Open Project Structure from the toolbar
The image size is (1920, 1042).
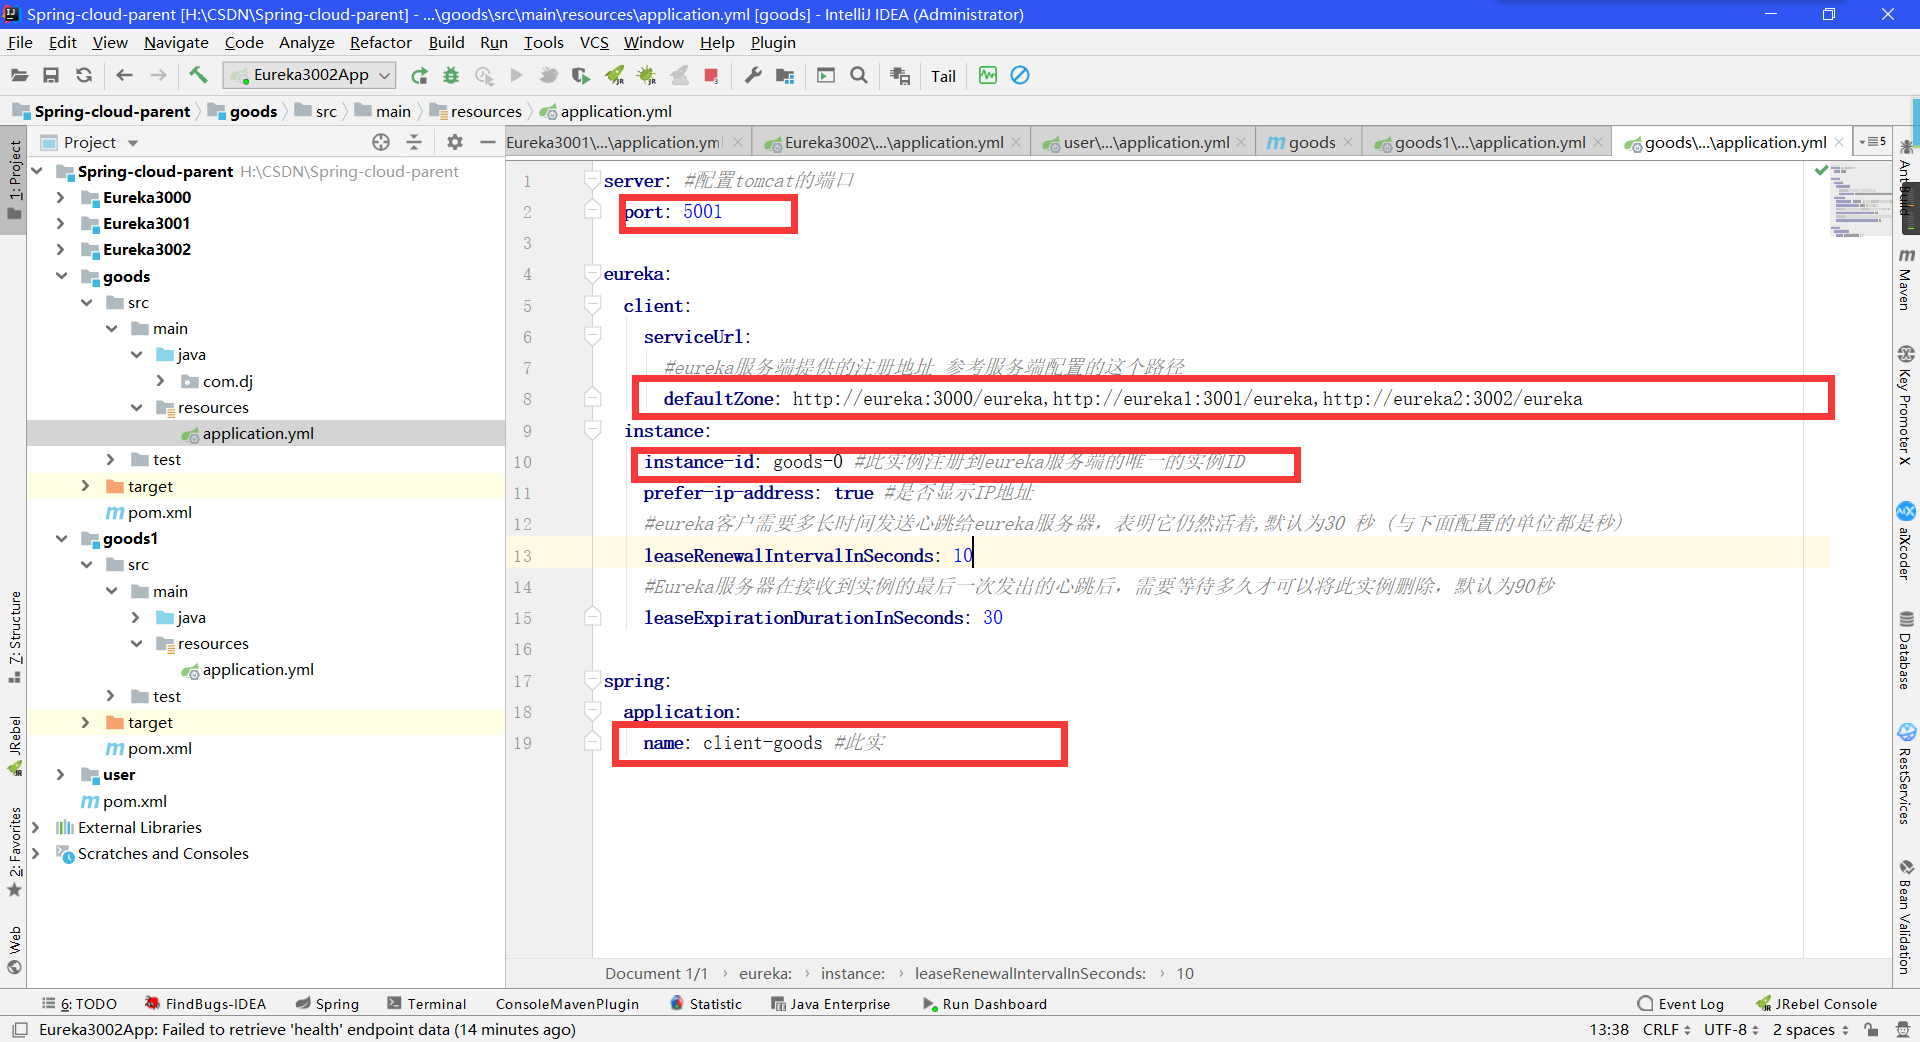(x=785, y=75)
